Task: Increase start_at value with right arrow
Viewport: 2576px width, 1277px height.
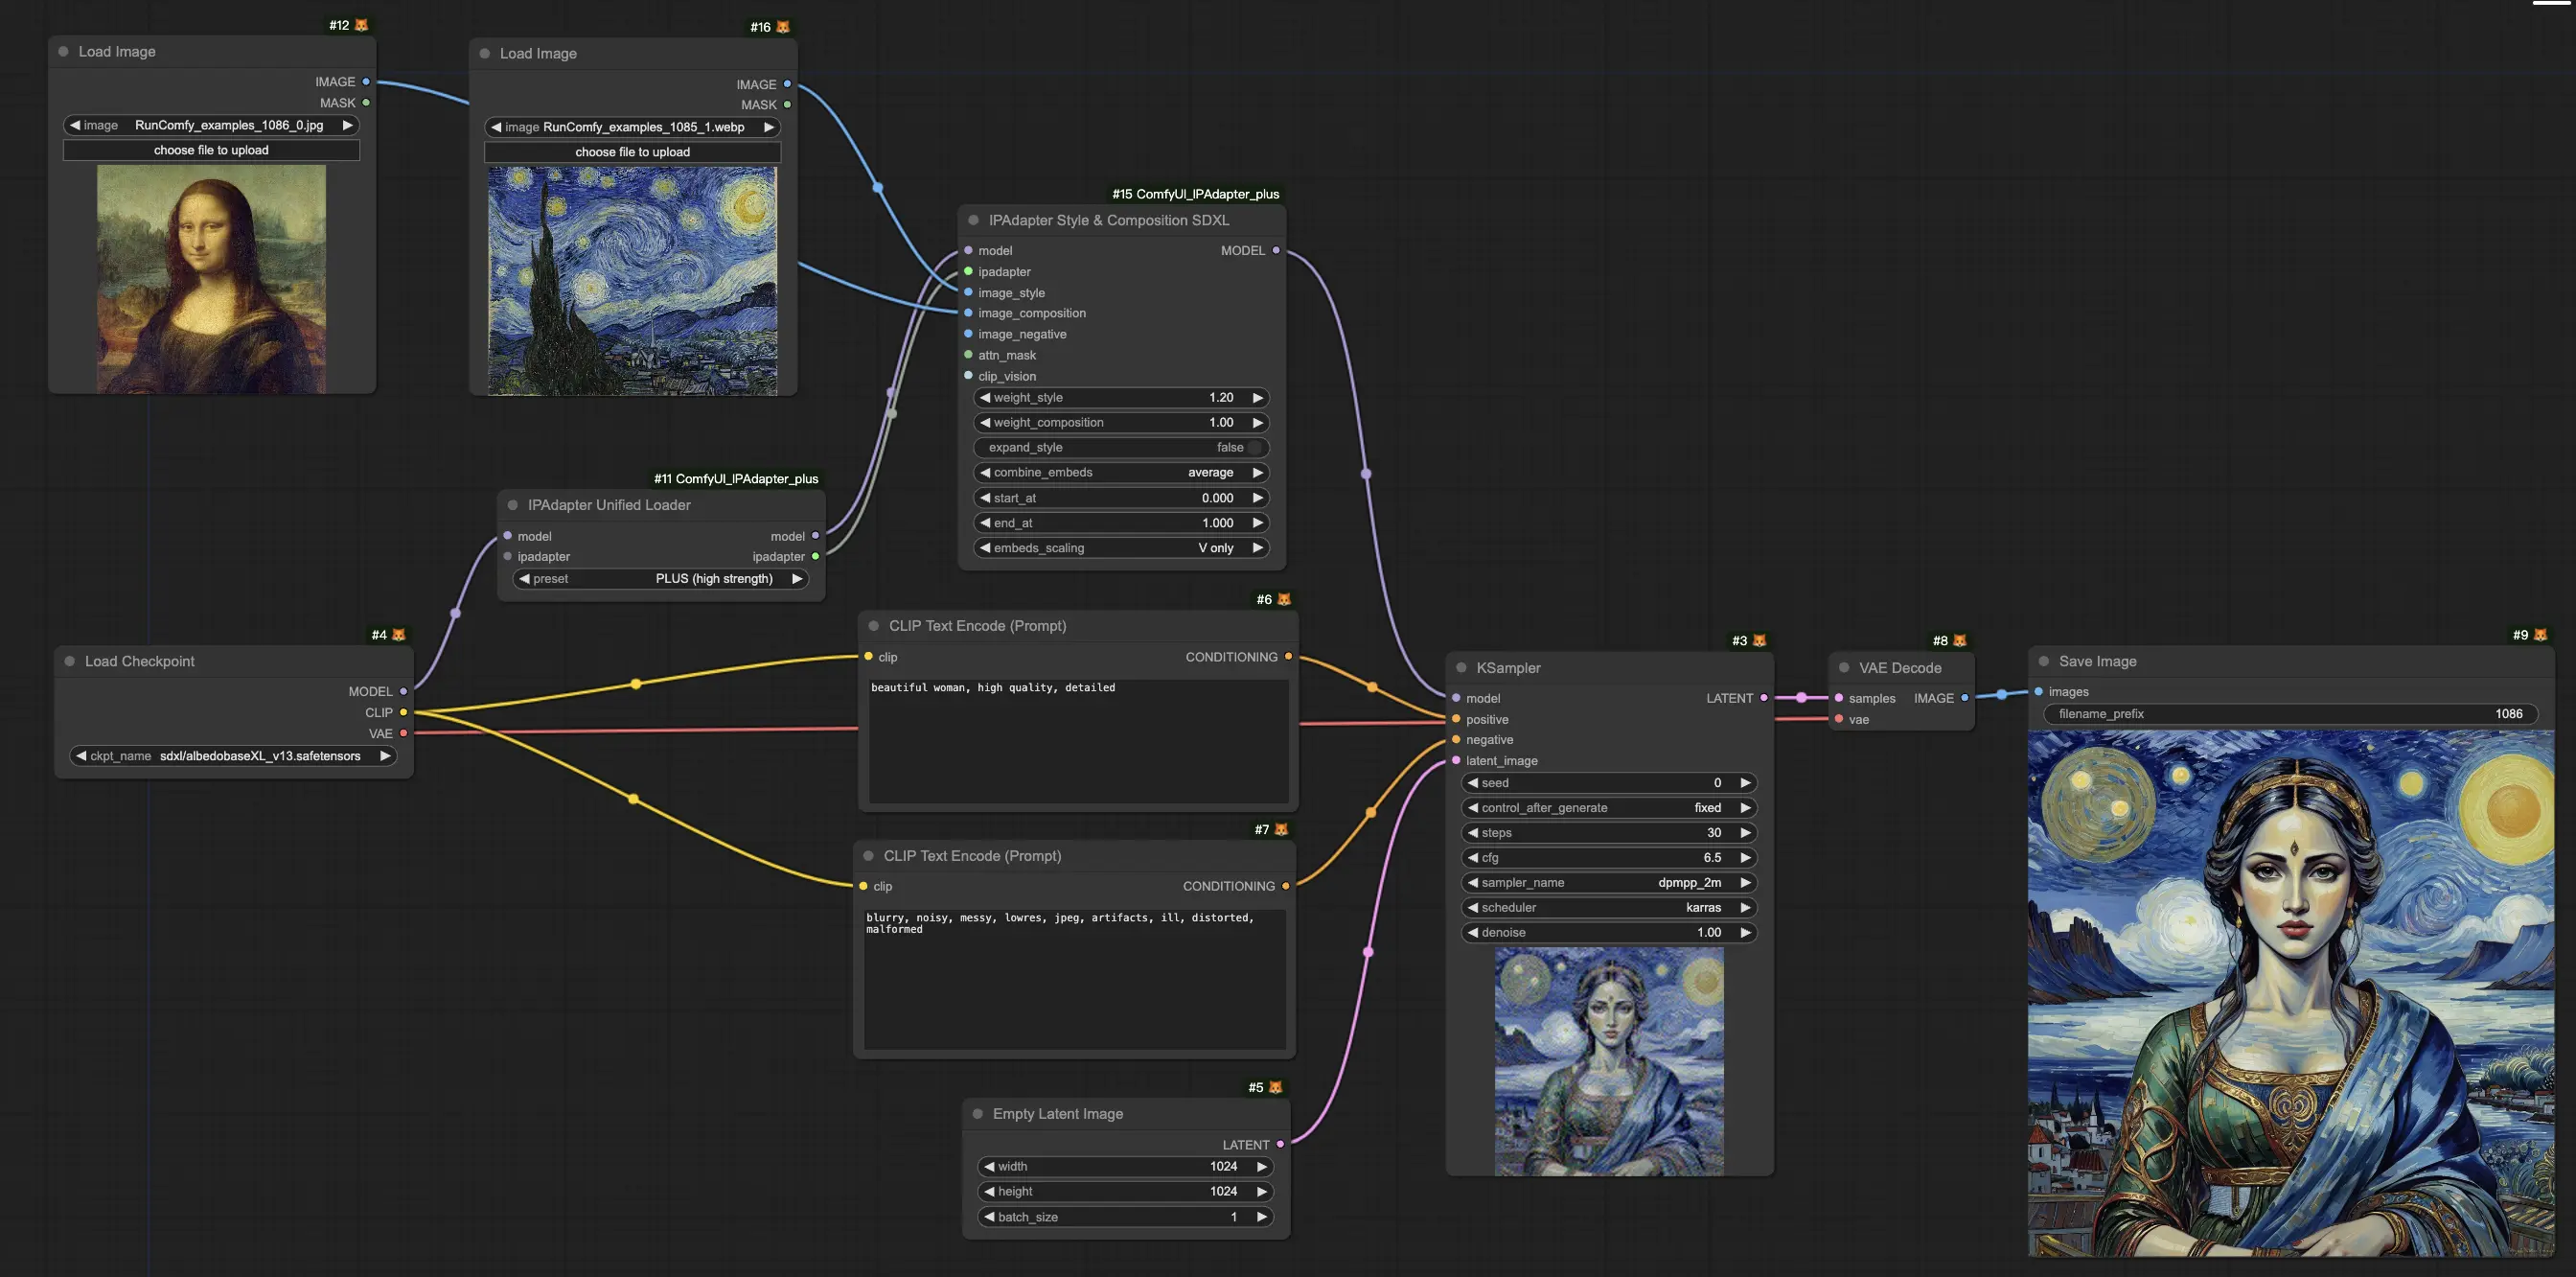Action: (1258, 498)
